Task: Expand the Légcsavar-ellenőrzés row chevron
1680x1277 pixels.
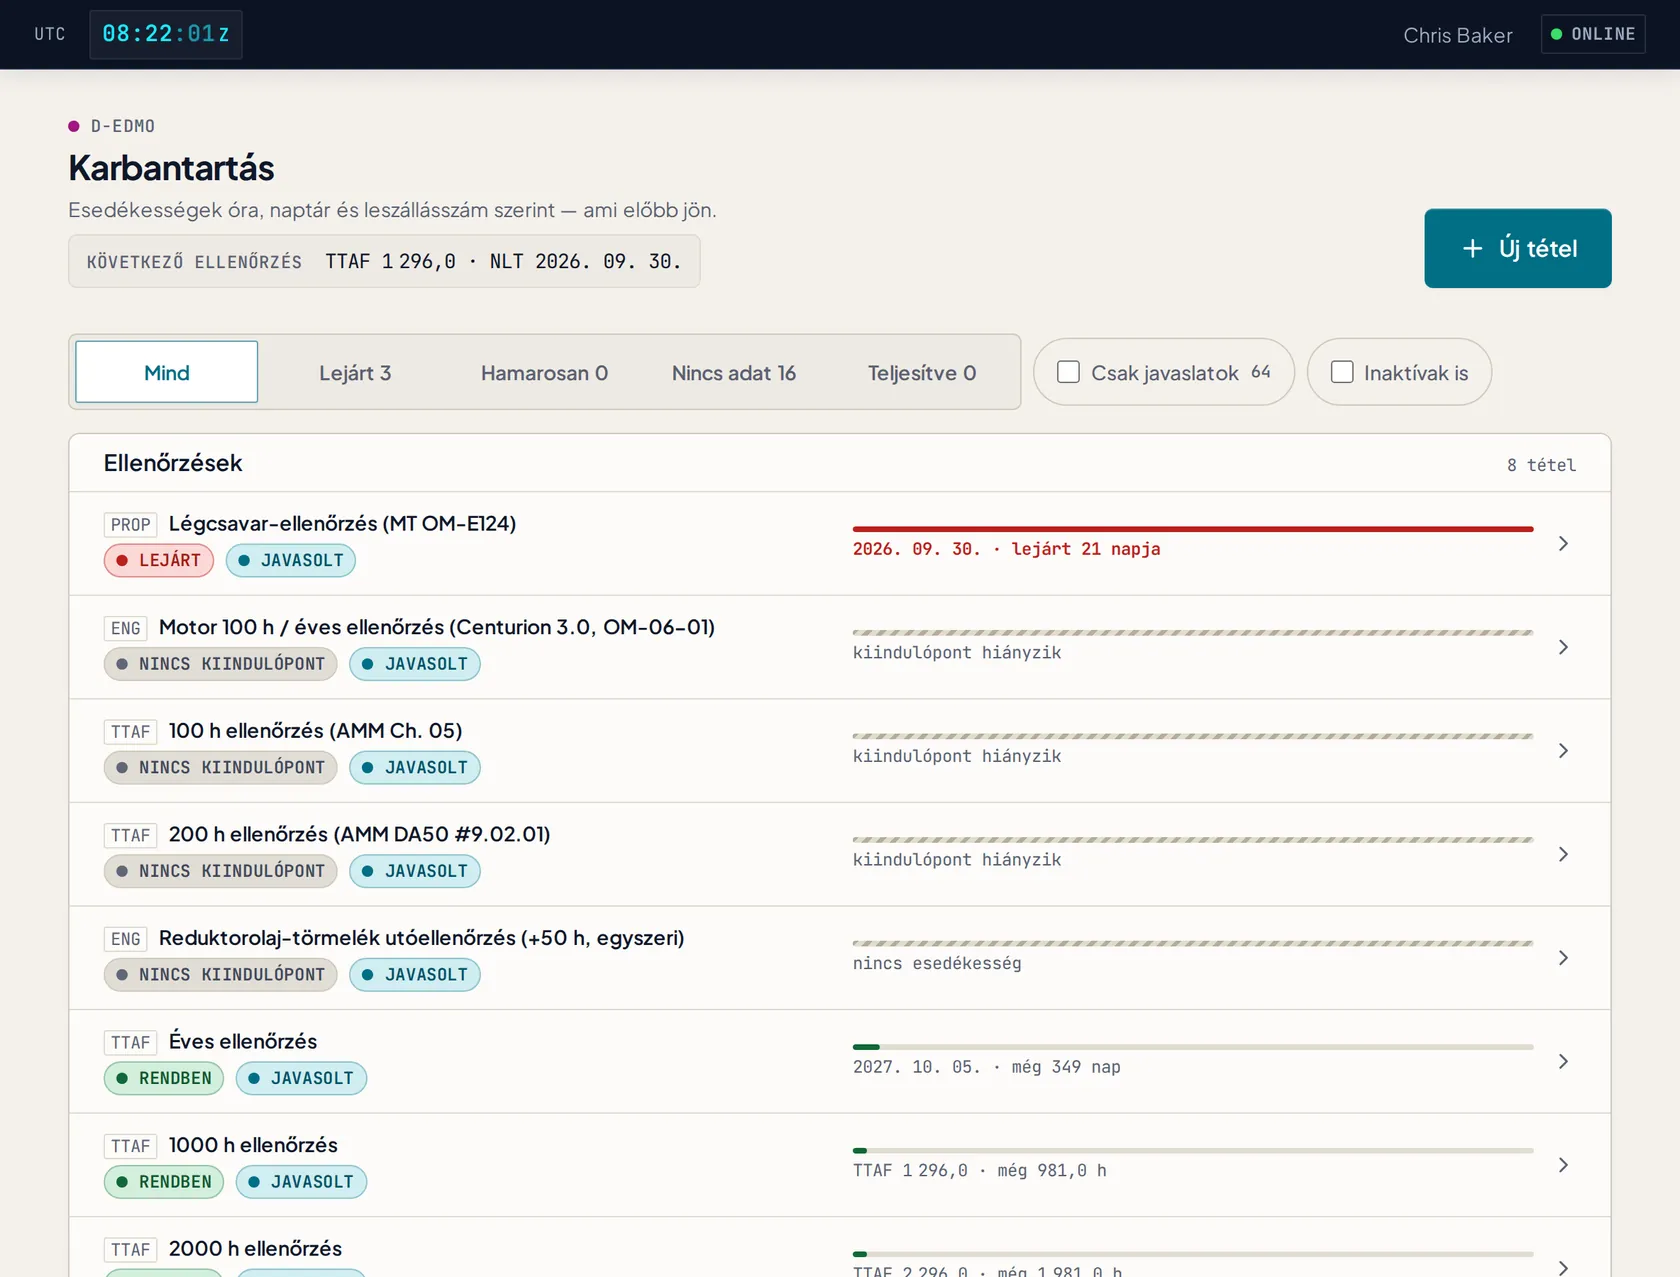Action: point(1563,543)
